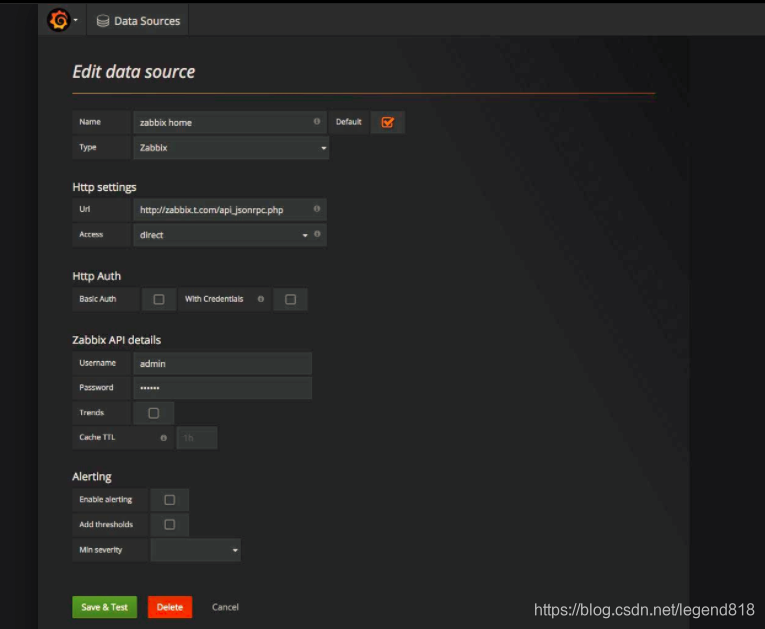Click the 'Zabbix API details' heading

coord(117,340)
